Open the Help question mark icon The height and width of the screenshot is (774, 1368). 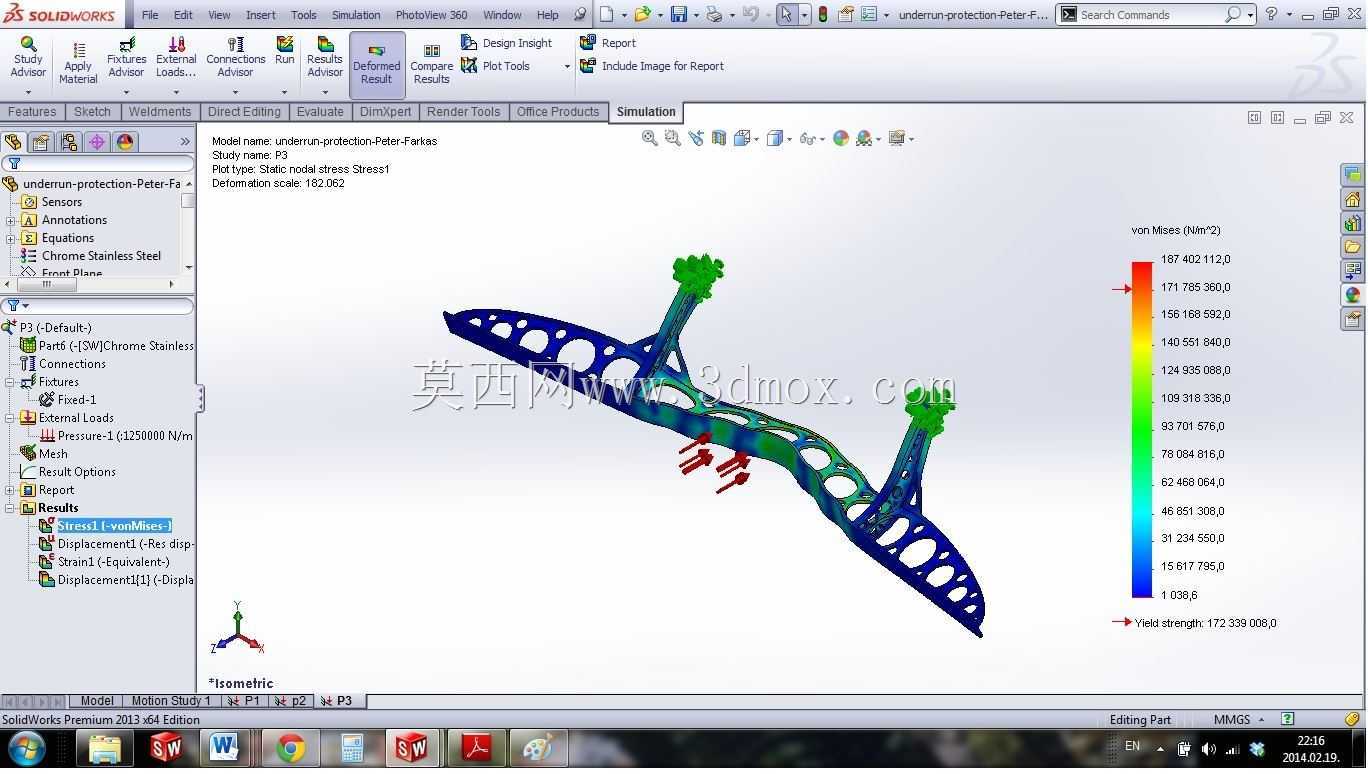click(x=1271, y=15)
